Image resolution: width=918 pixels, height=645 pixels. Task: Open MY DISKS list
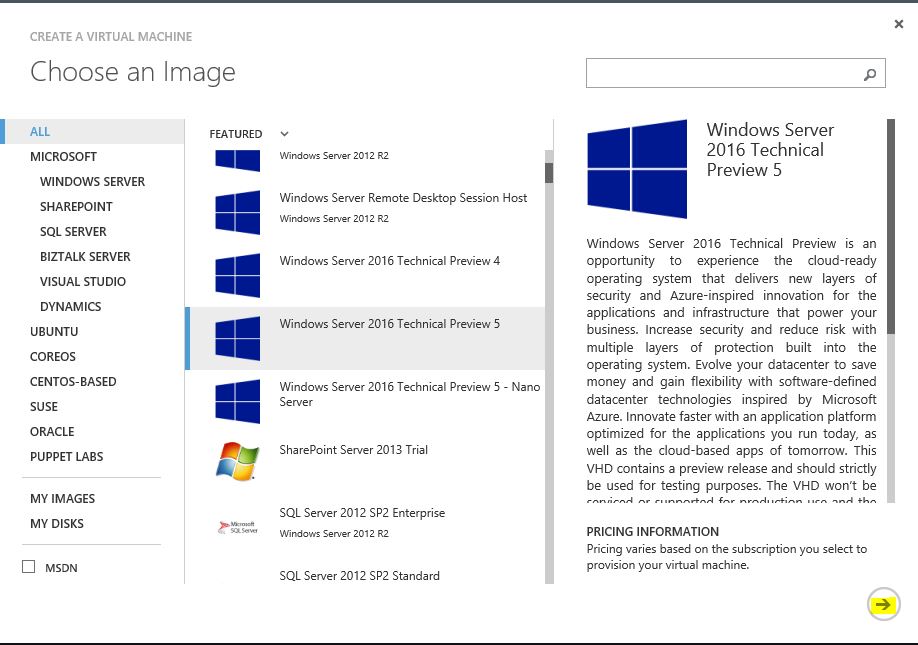(x=57, y=524)
